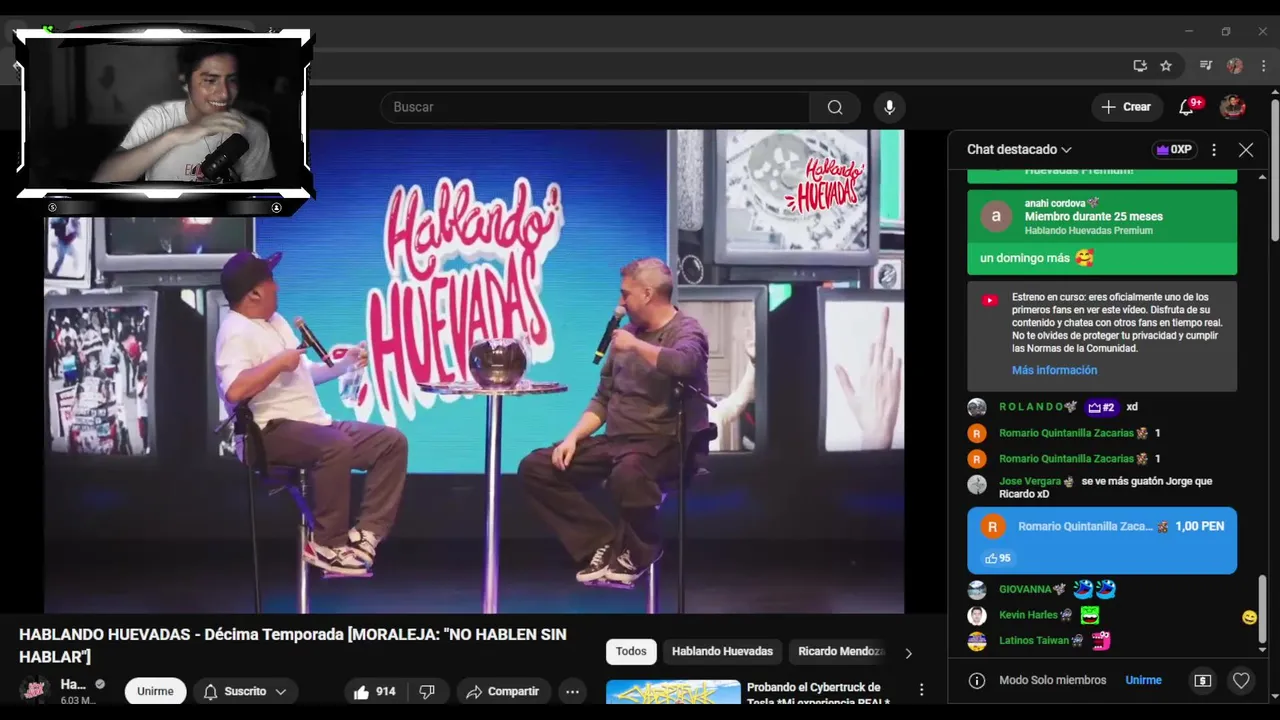The image size is (1280, 720).
Task: Click the HABLANDO HUEVADAS video title
Action: click(x=293, y=645)
